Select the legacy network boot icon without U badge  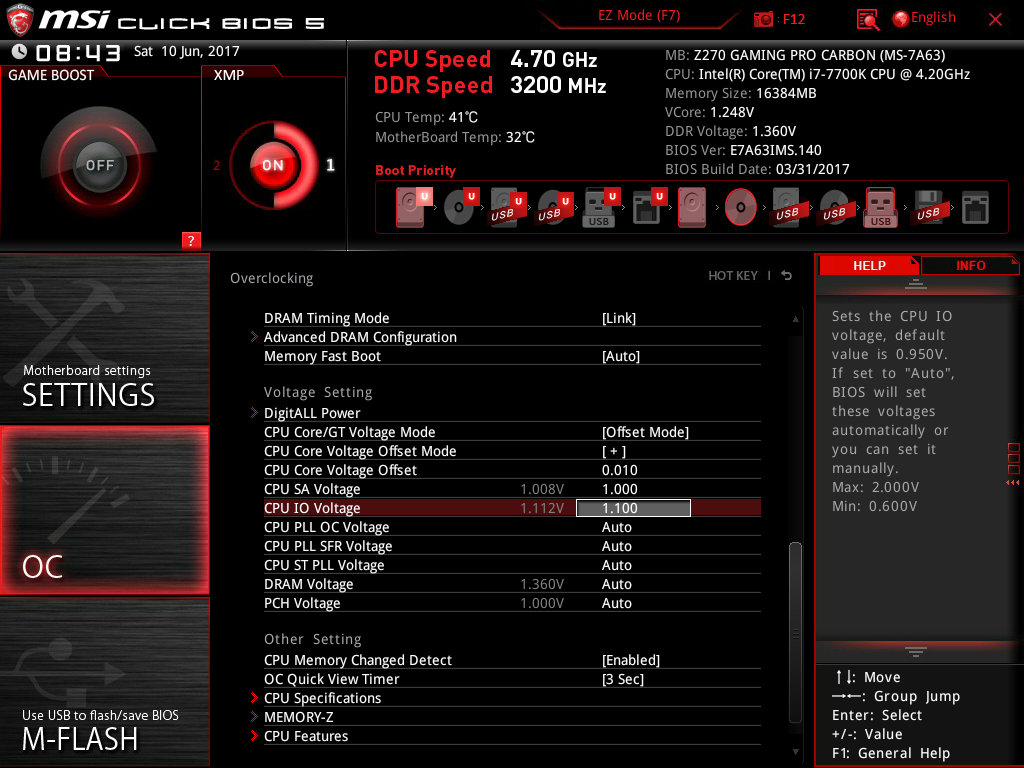[975, 208]
